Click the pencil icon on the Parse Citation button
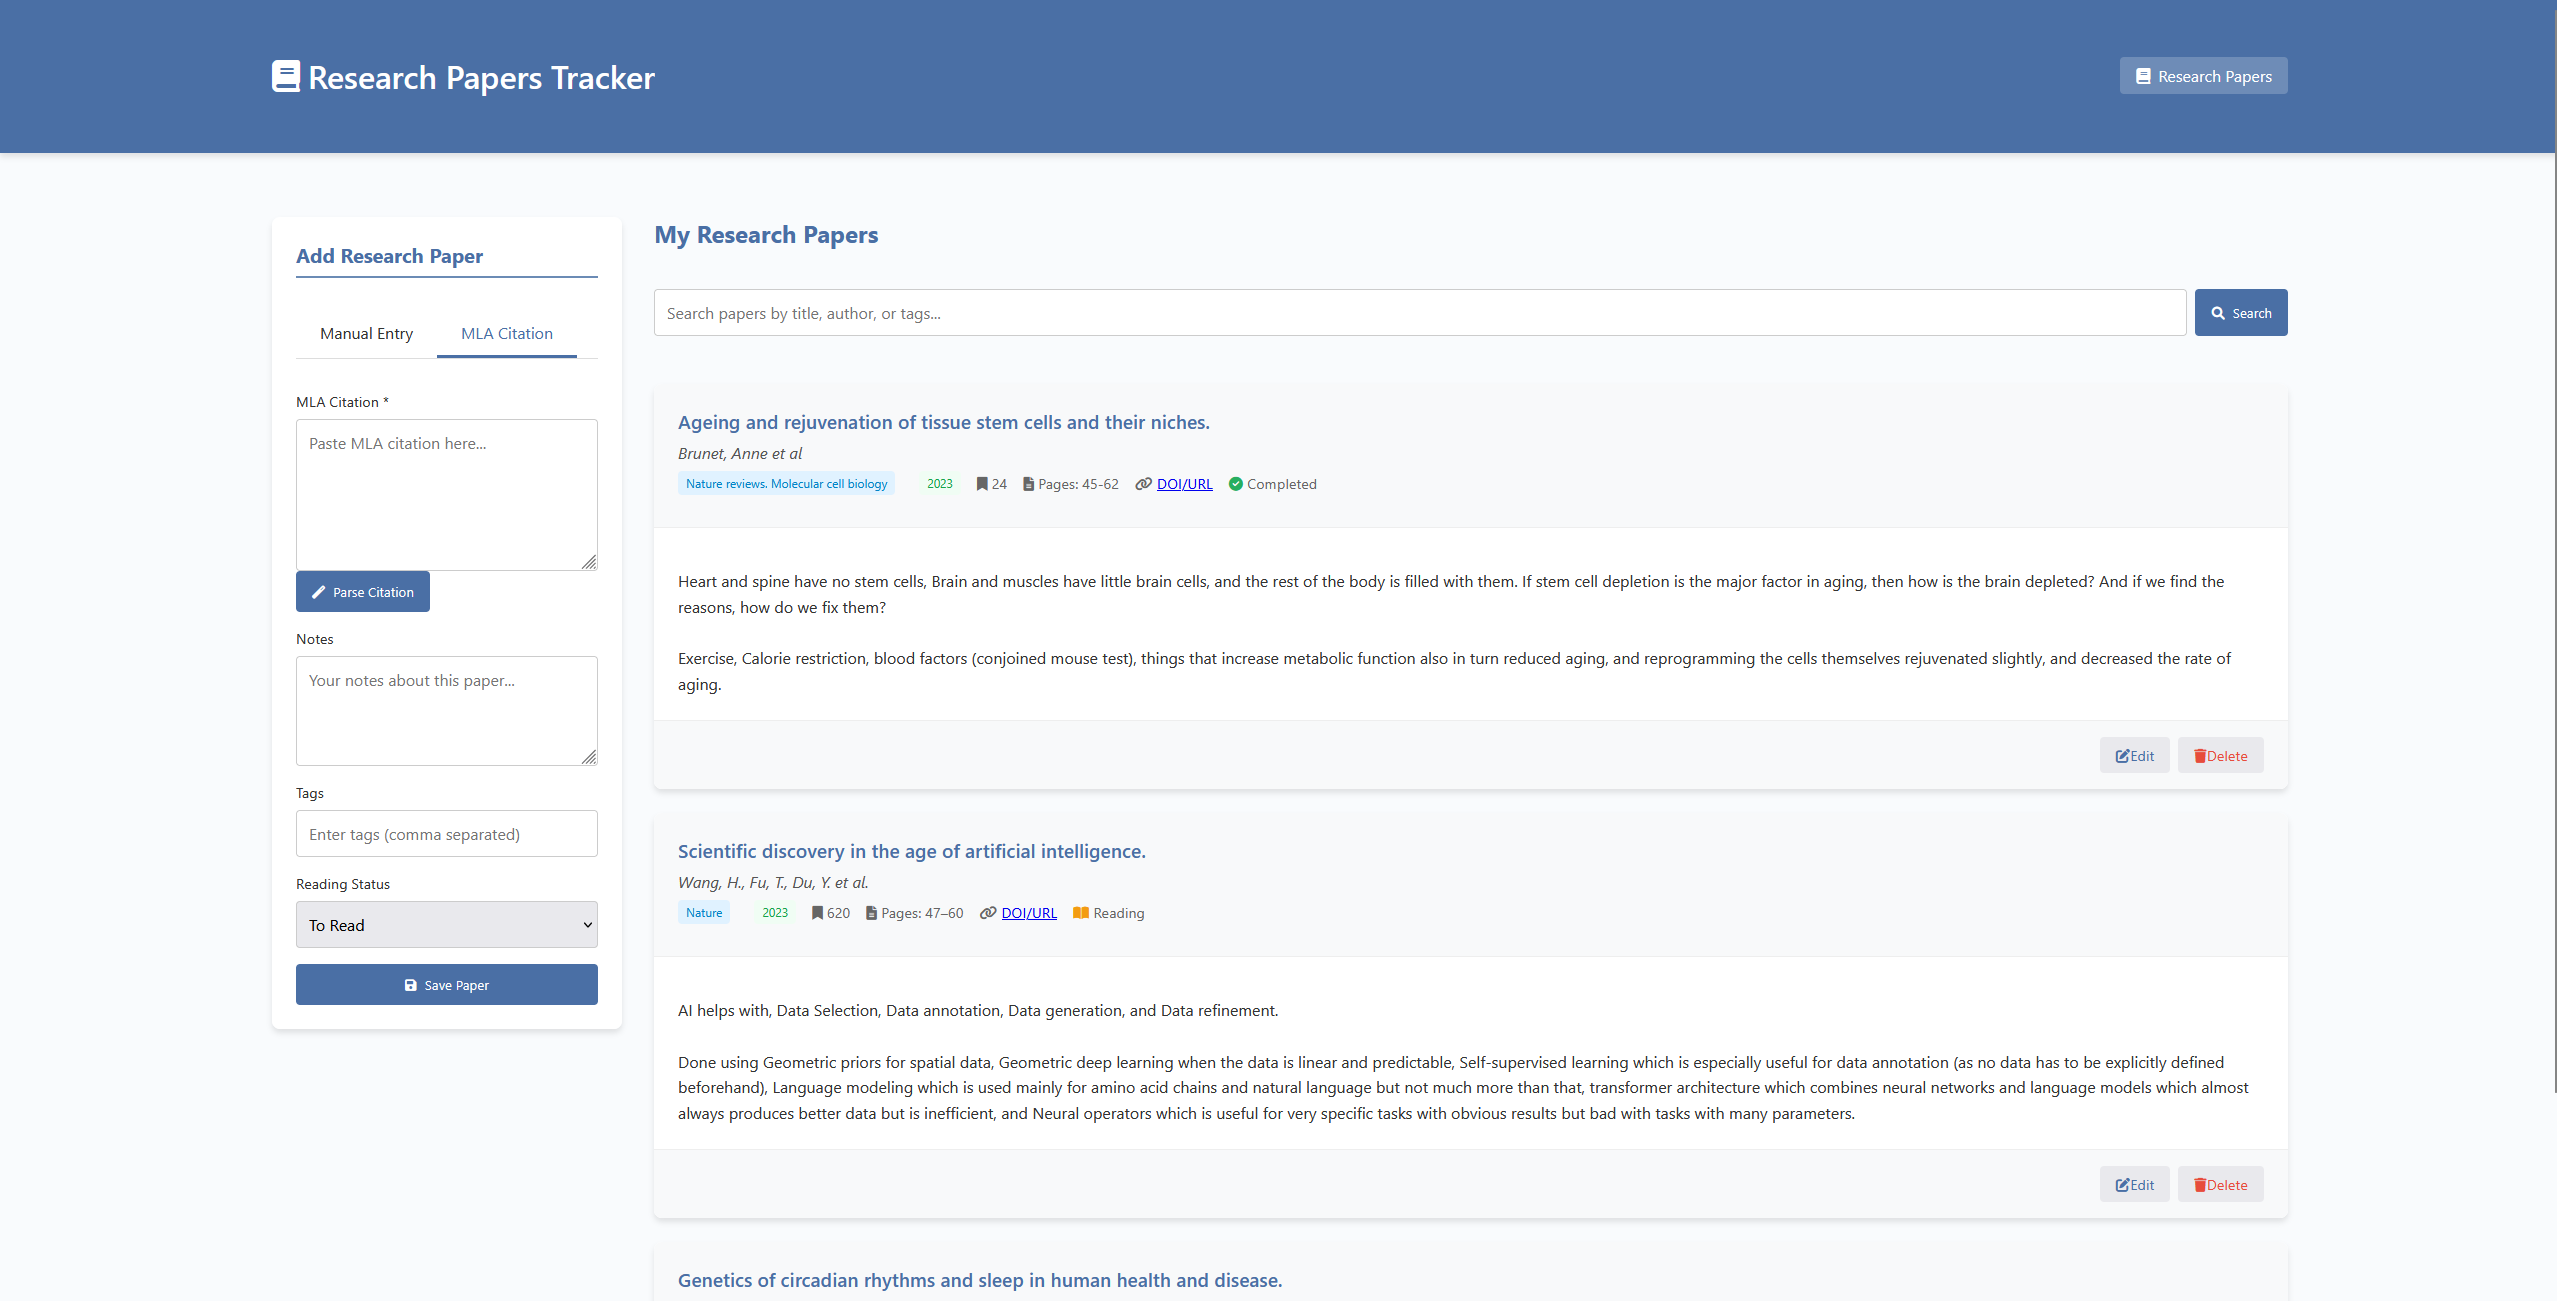This screenshot has height=1301, width=2557. tap(319, 592)
